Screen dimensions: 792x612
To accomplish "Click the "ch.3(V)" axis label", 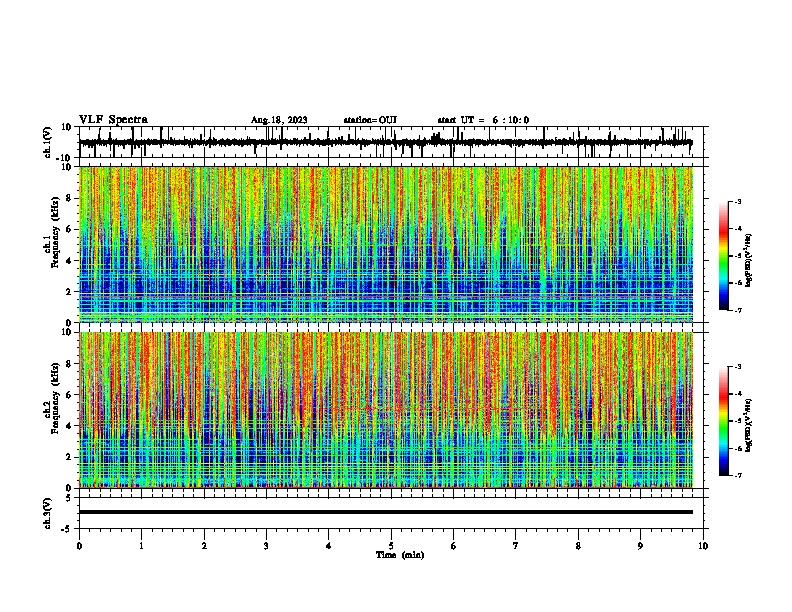I will [48, 513].
